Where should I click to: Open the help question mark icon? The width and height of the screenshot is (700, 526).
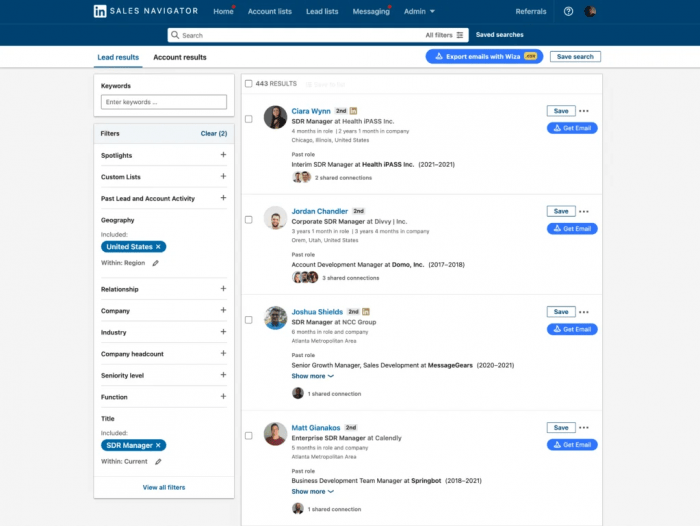coord(568,12)
